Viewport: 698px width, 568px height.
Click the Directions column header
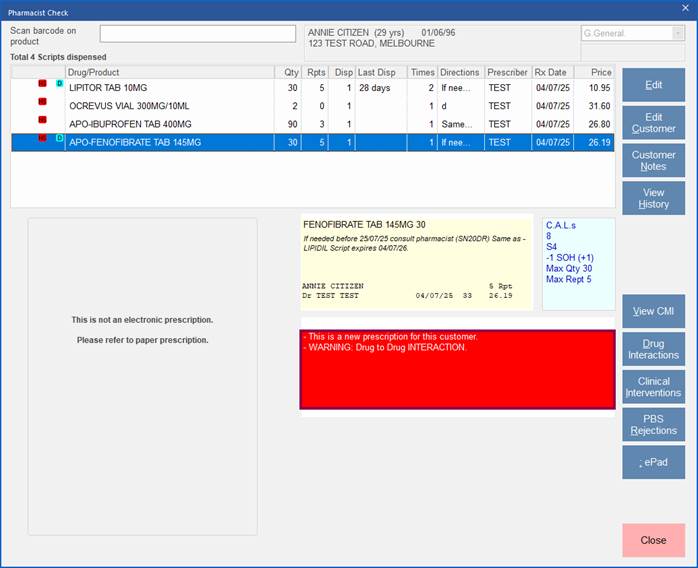[461, 72]
